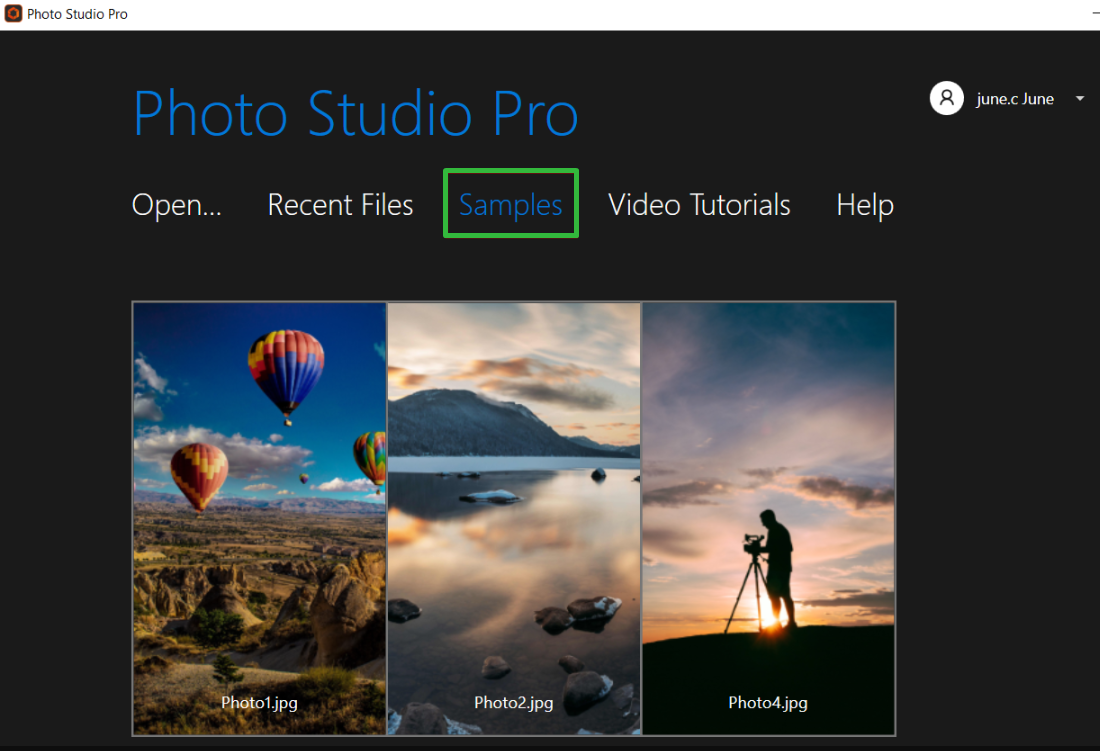
Task: Expand the june.c June account dropdown arrow
Action: pos(1080,99)
